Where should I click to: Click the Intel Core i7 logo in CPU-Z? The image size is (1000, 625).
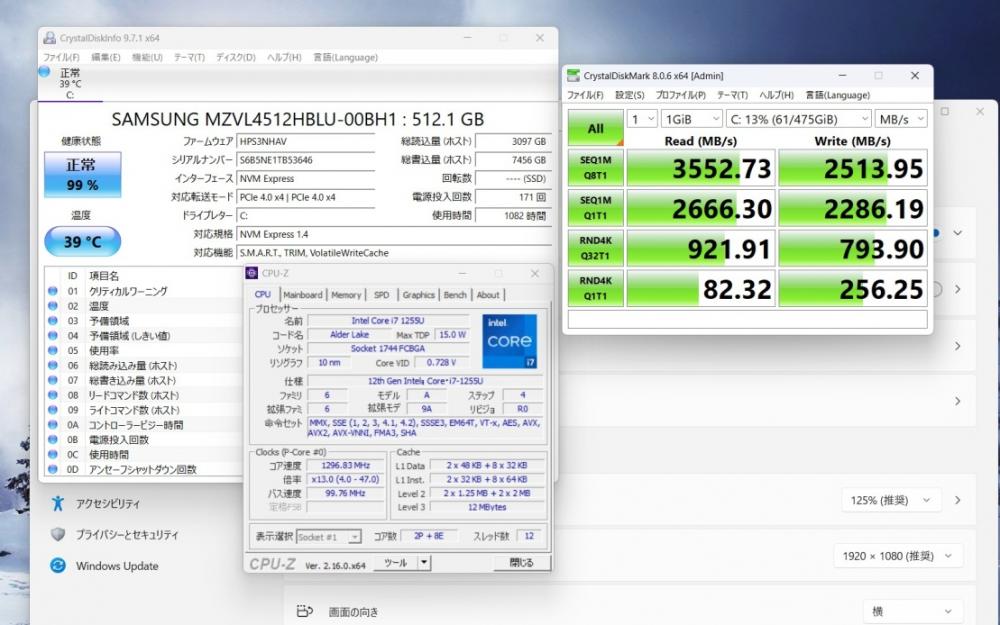pos(510,342)
